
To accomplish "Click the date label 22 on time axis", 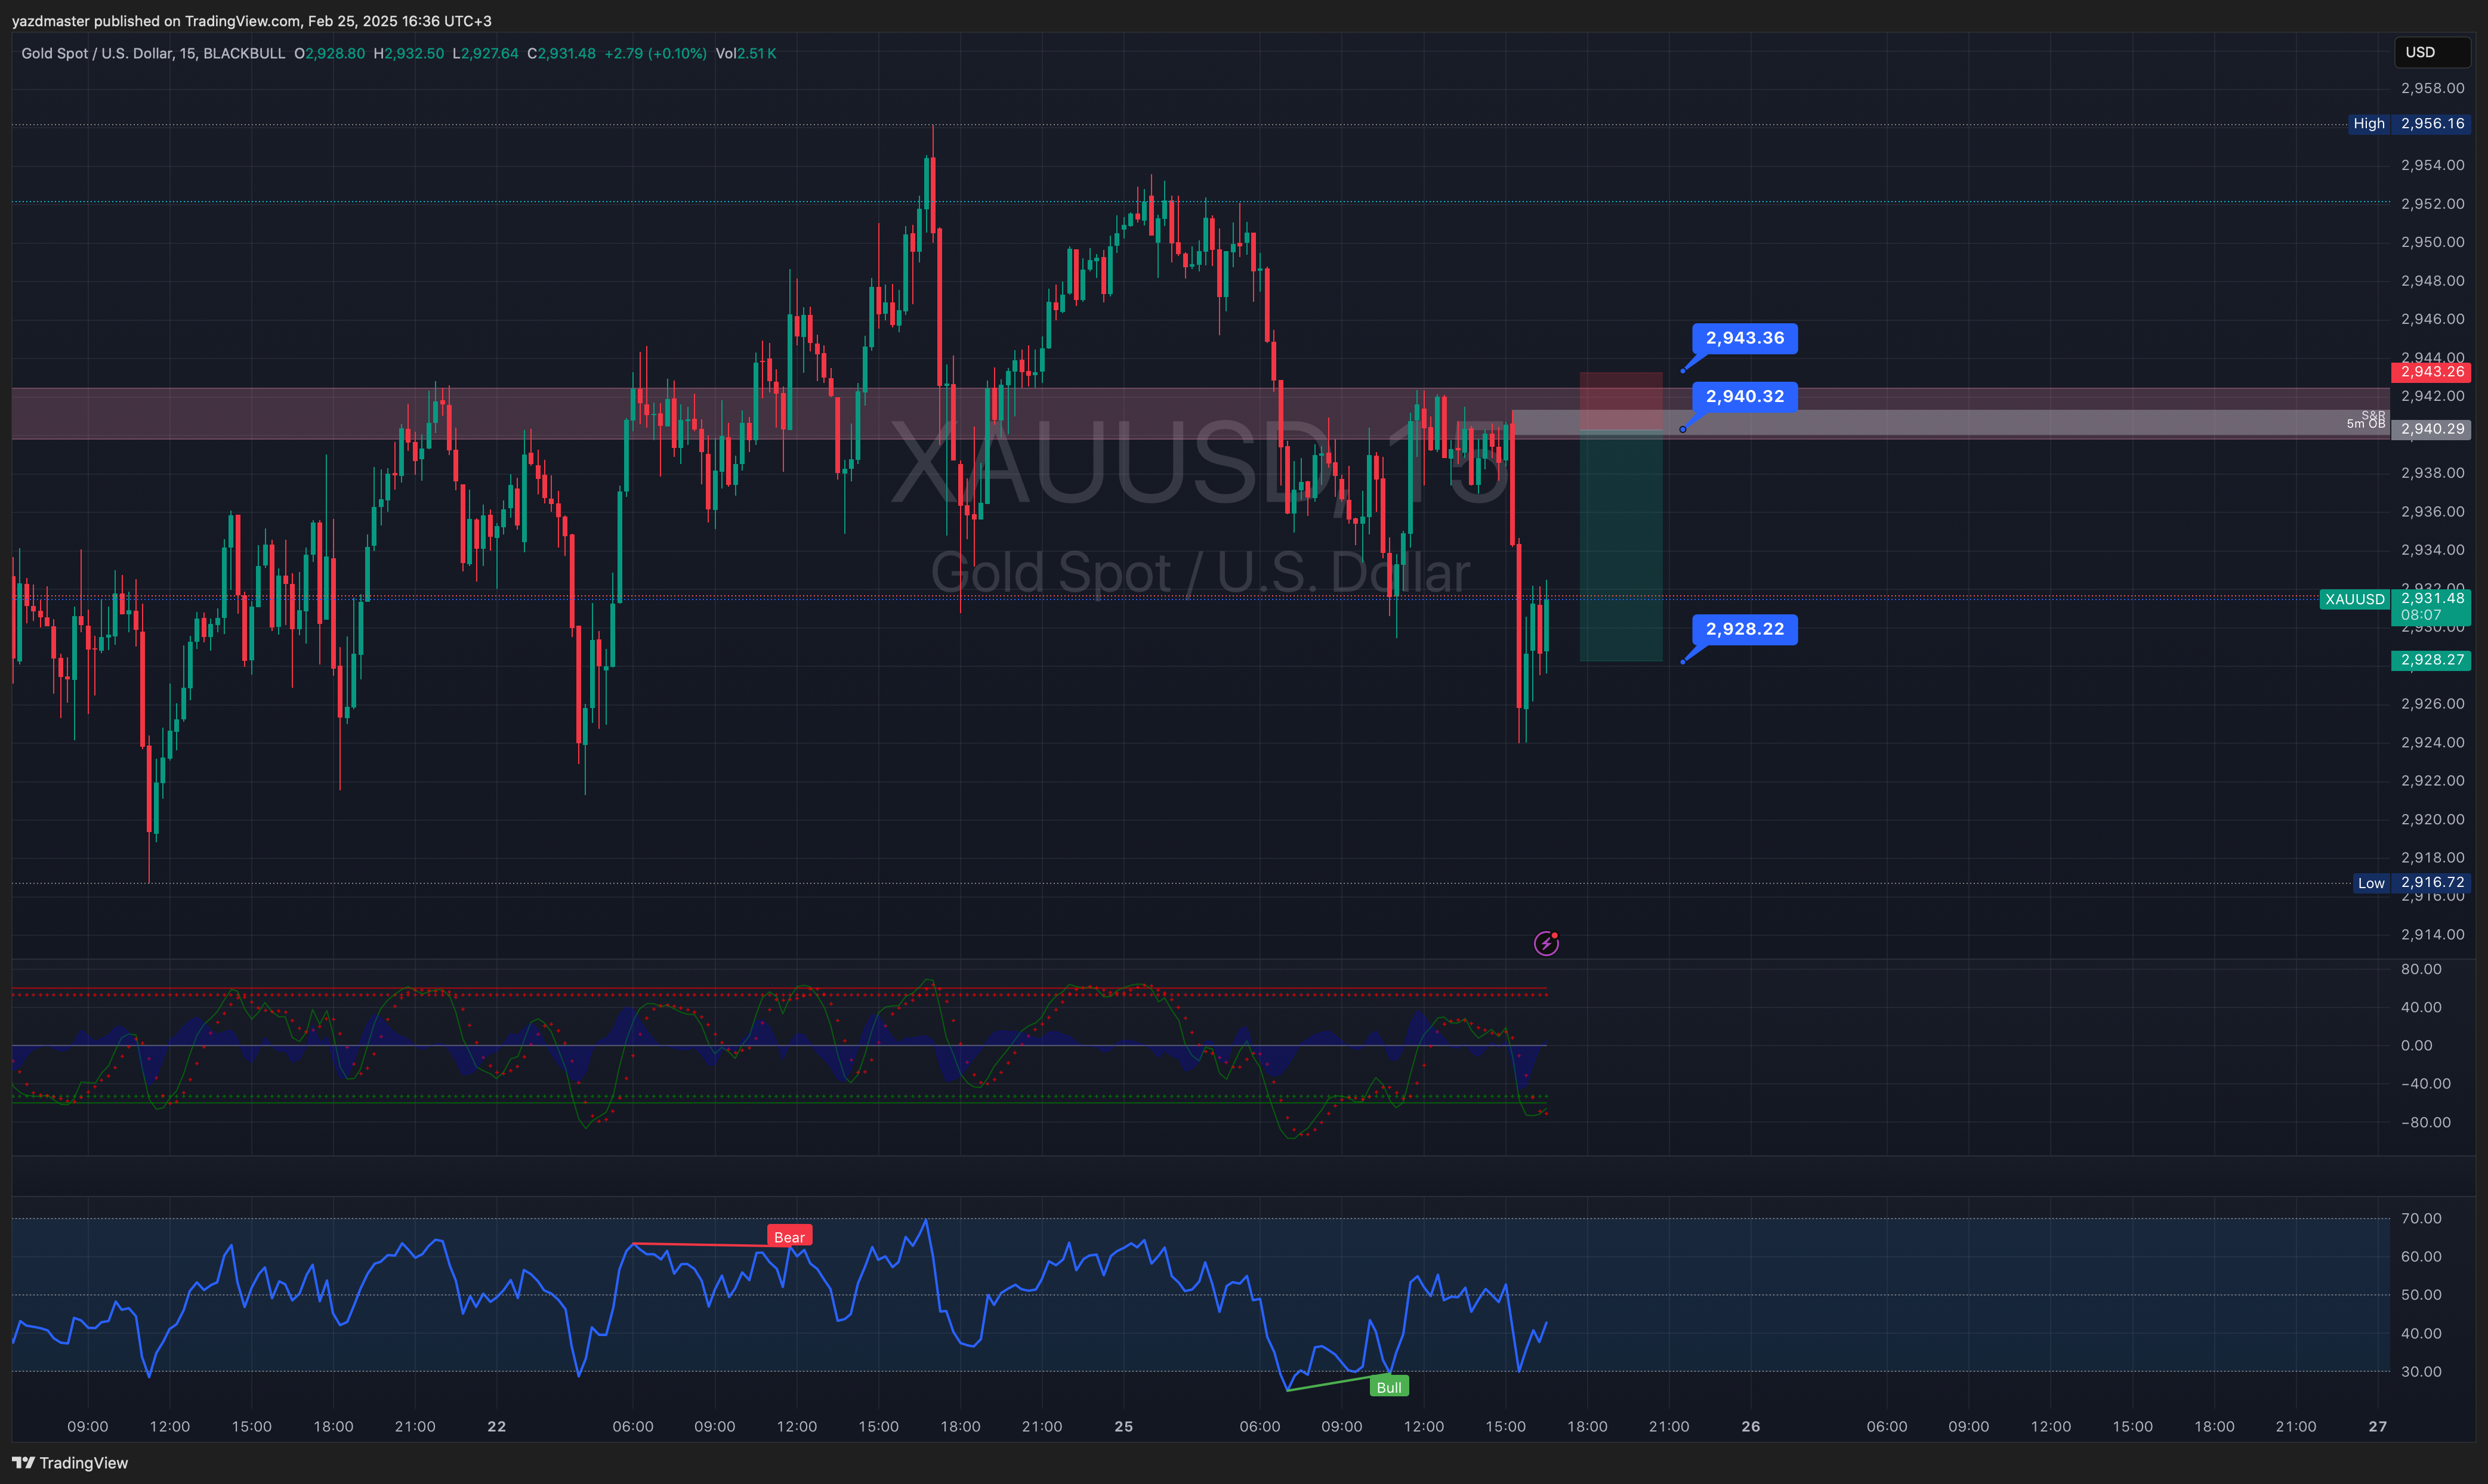I will [497, 1427].
